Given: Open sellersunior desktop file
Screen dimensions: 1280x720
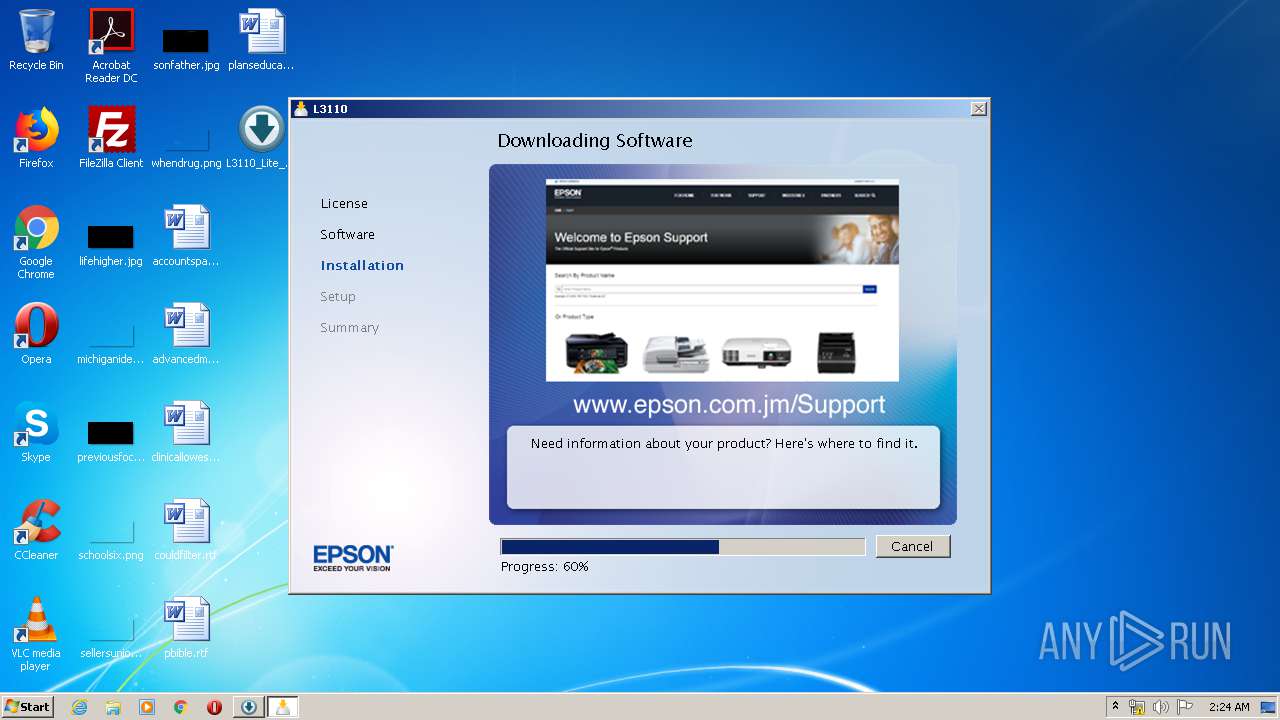Looking at the screenshot, I should point(111,637).
